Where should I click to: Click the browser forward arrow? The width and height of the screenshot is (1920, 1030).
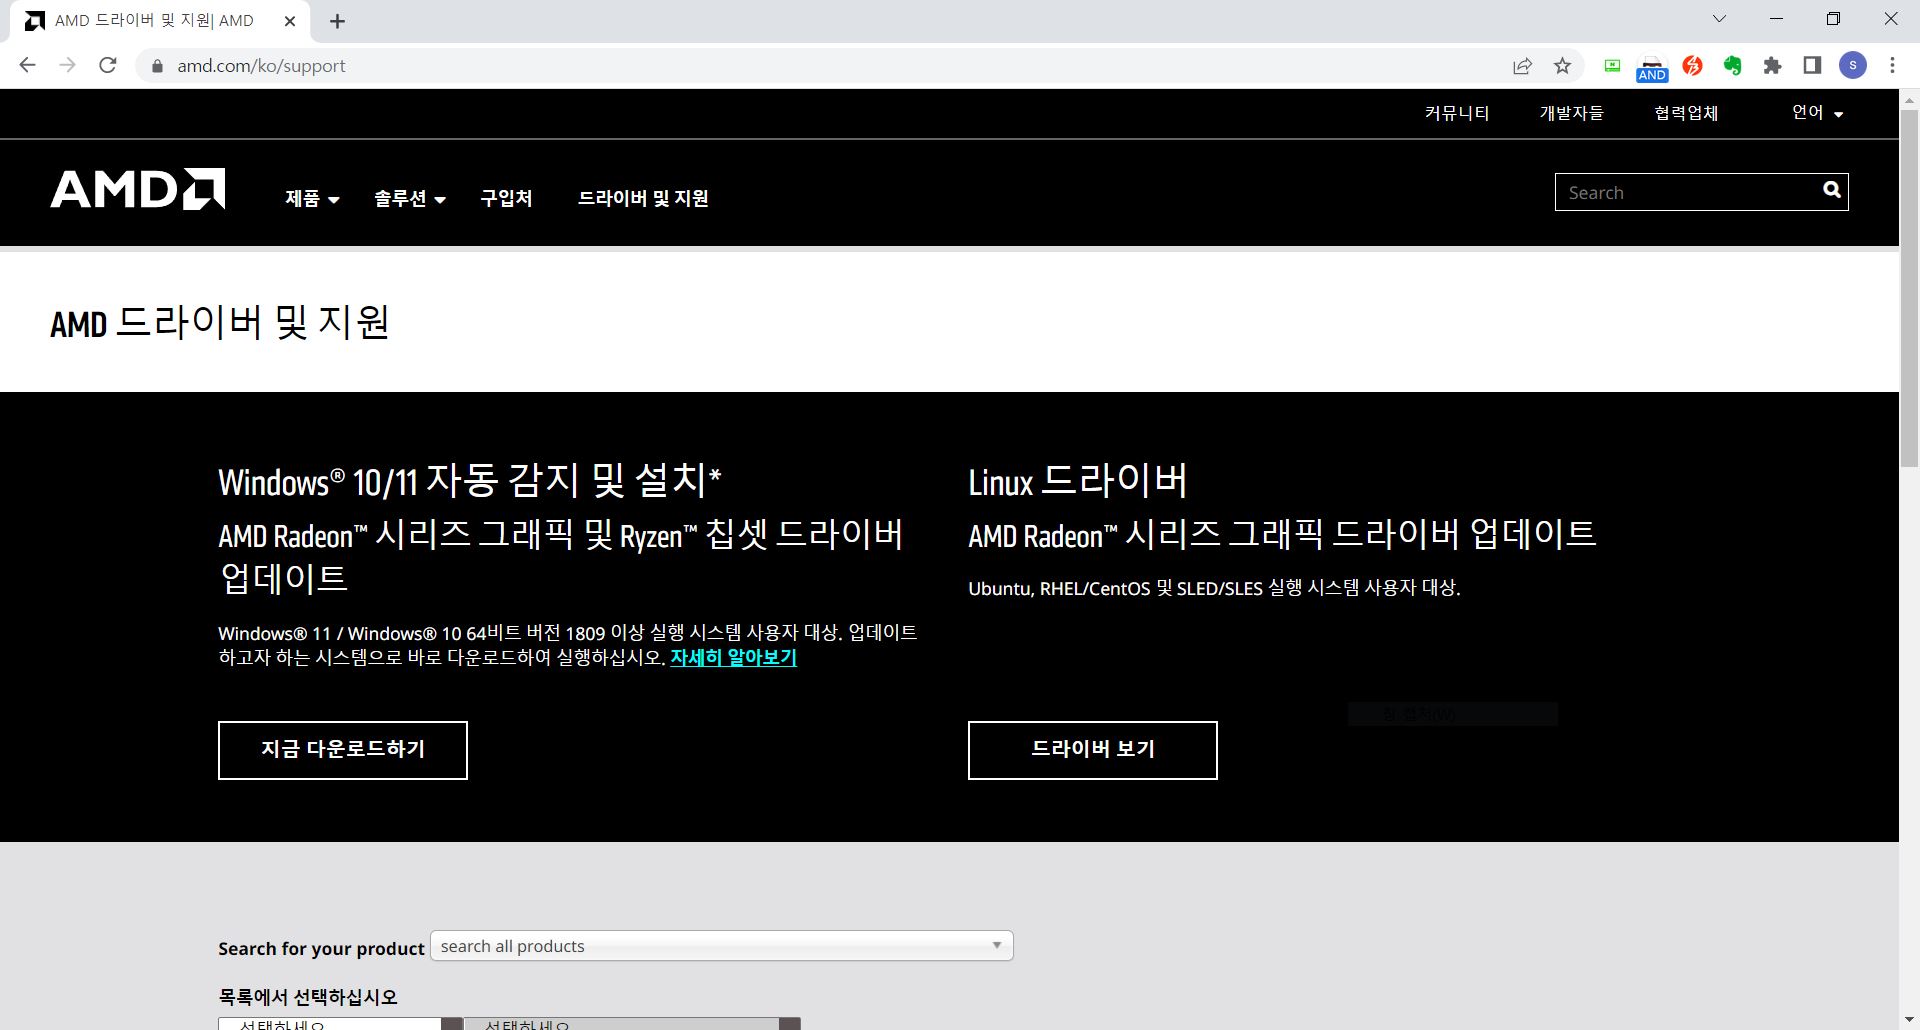(x=67, y=65)
